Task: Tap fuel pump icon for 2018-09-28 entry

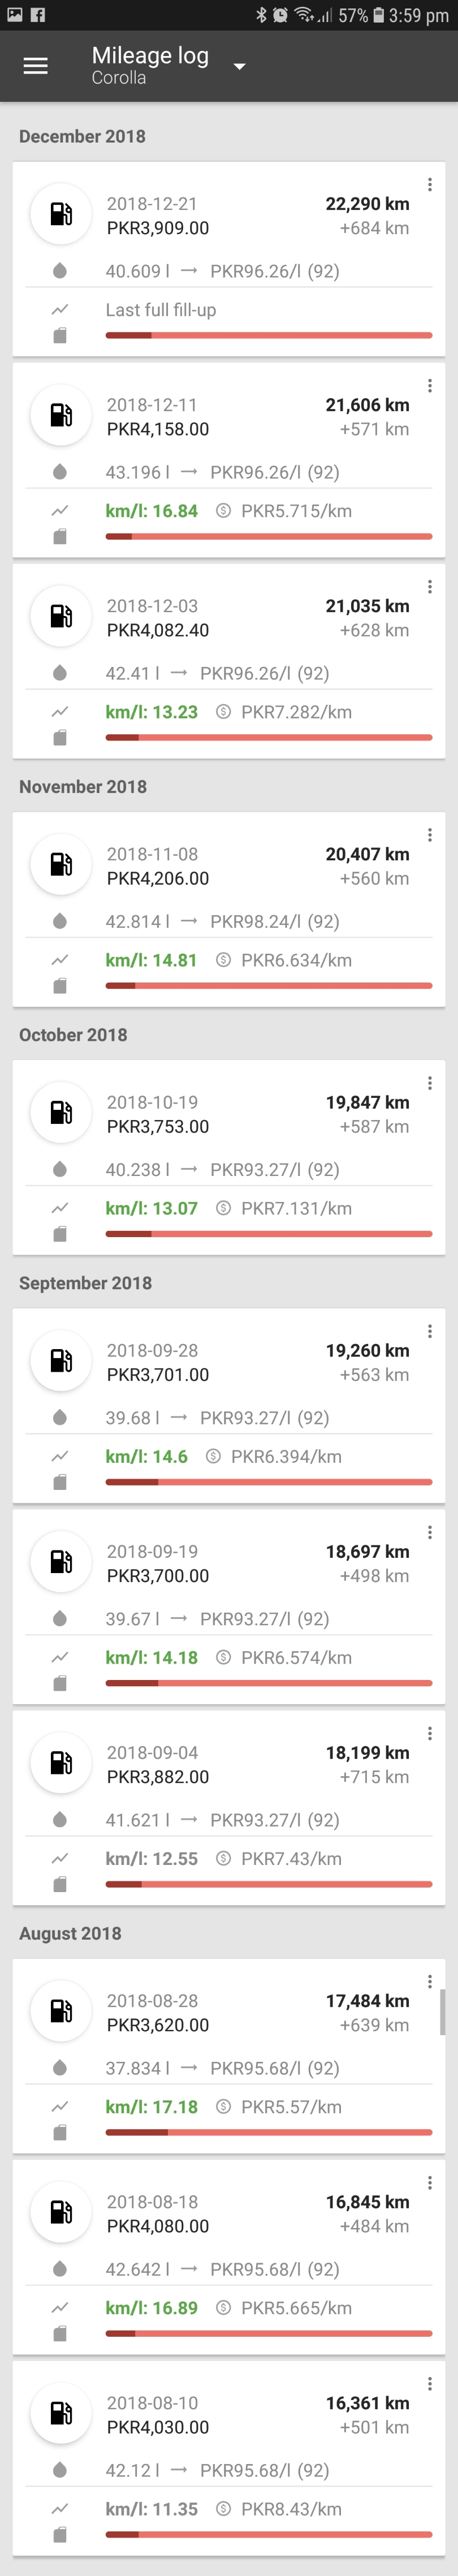Action: 61,1360
